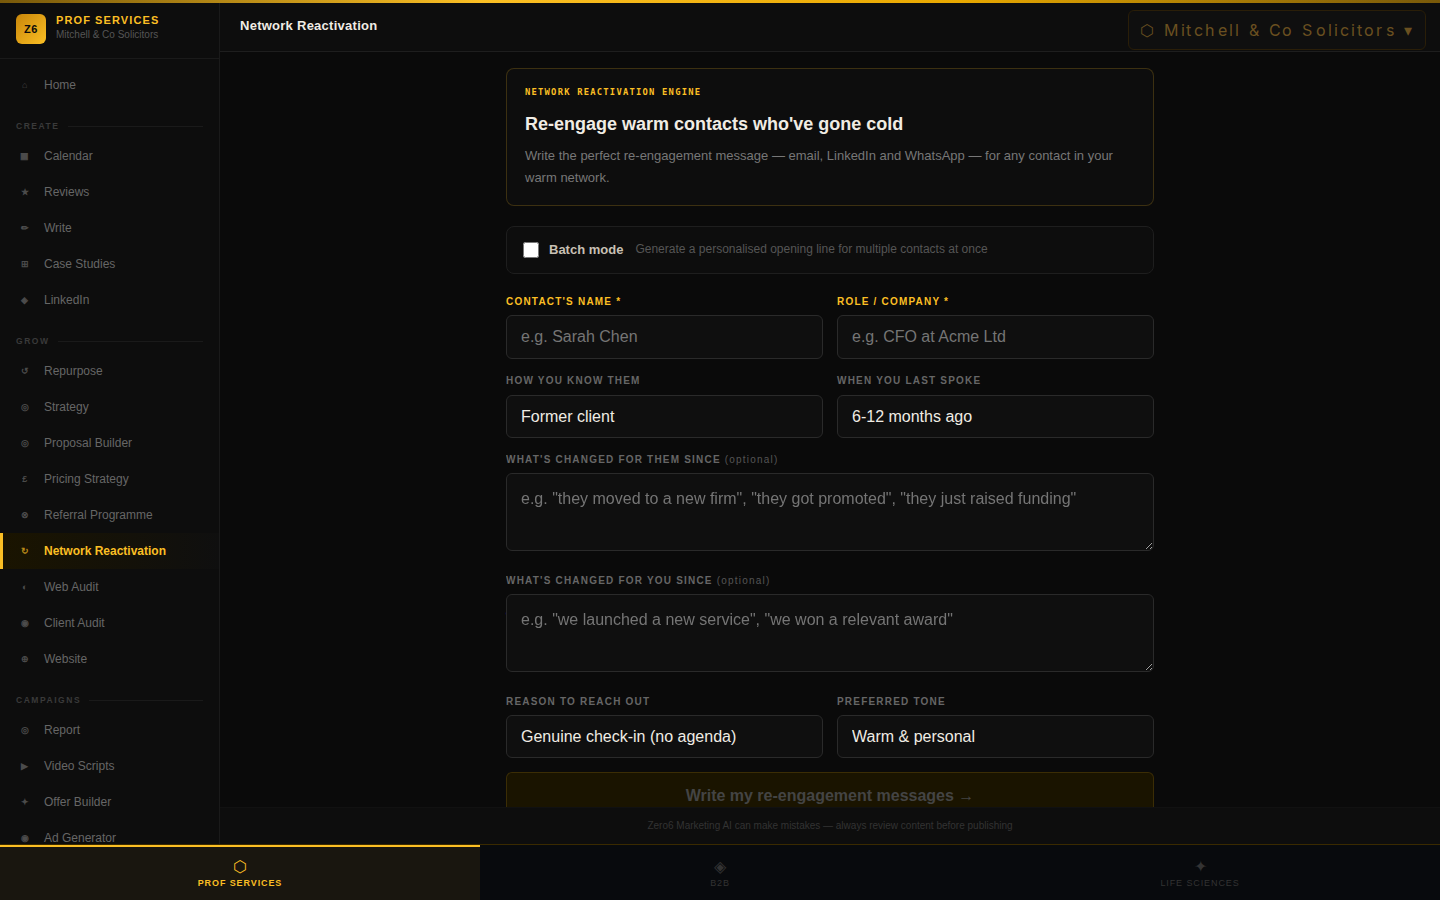This screenshot has height=900, width=1440.
Task: Switch to the Life Sciences tab
Action: click(x=1200, y=873)
